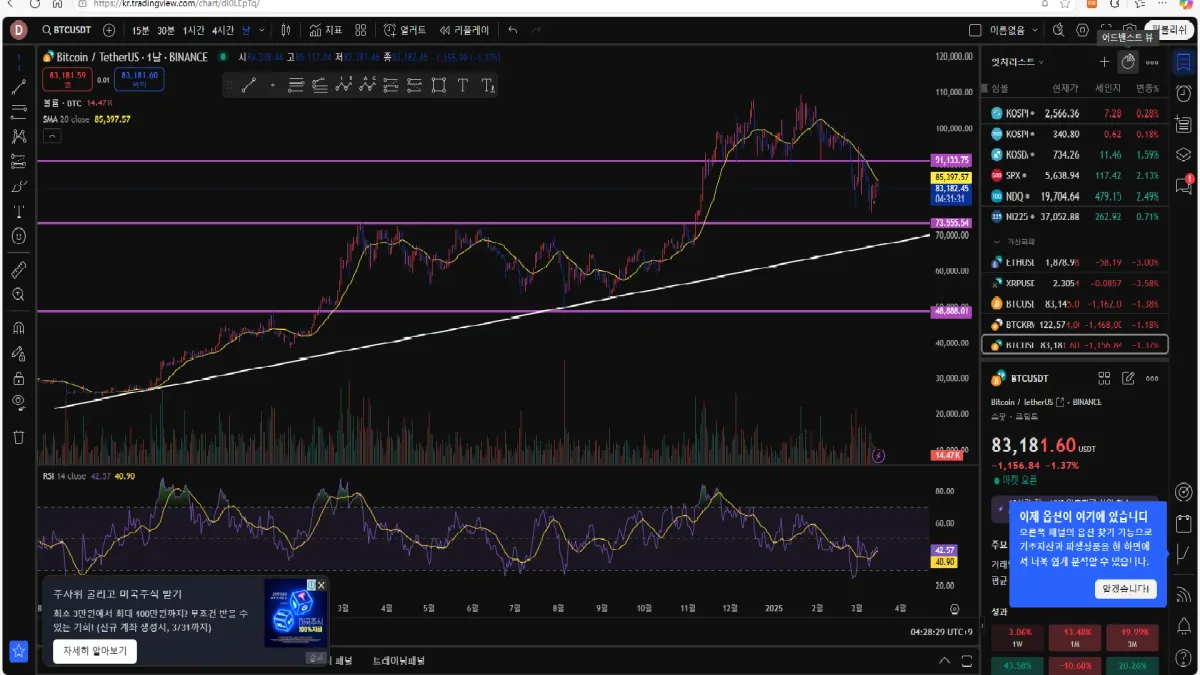Switch to the 1시간 timeframe

click(194, 30)
